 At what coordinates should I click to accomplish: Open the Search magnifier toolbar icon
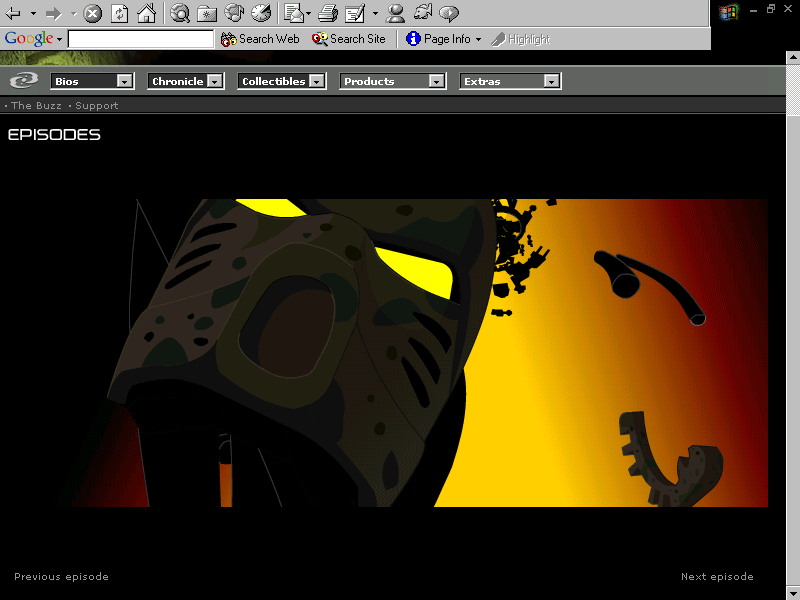180,13
